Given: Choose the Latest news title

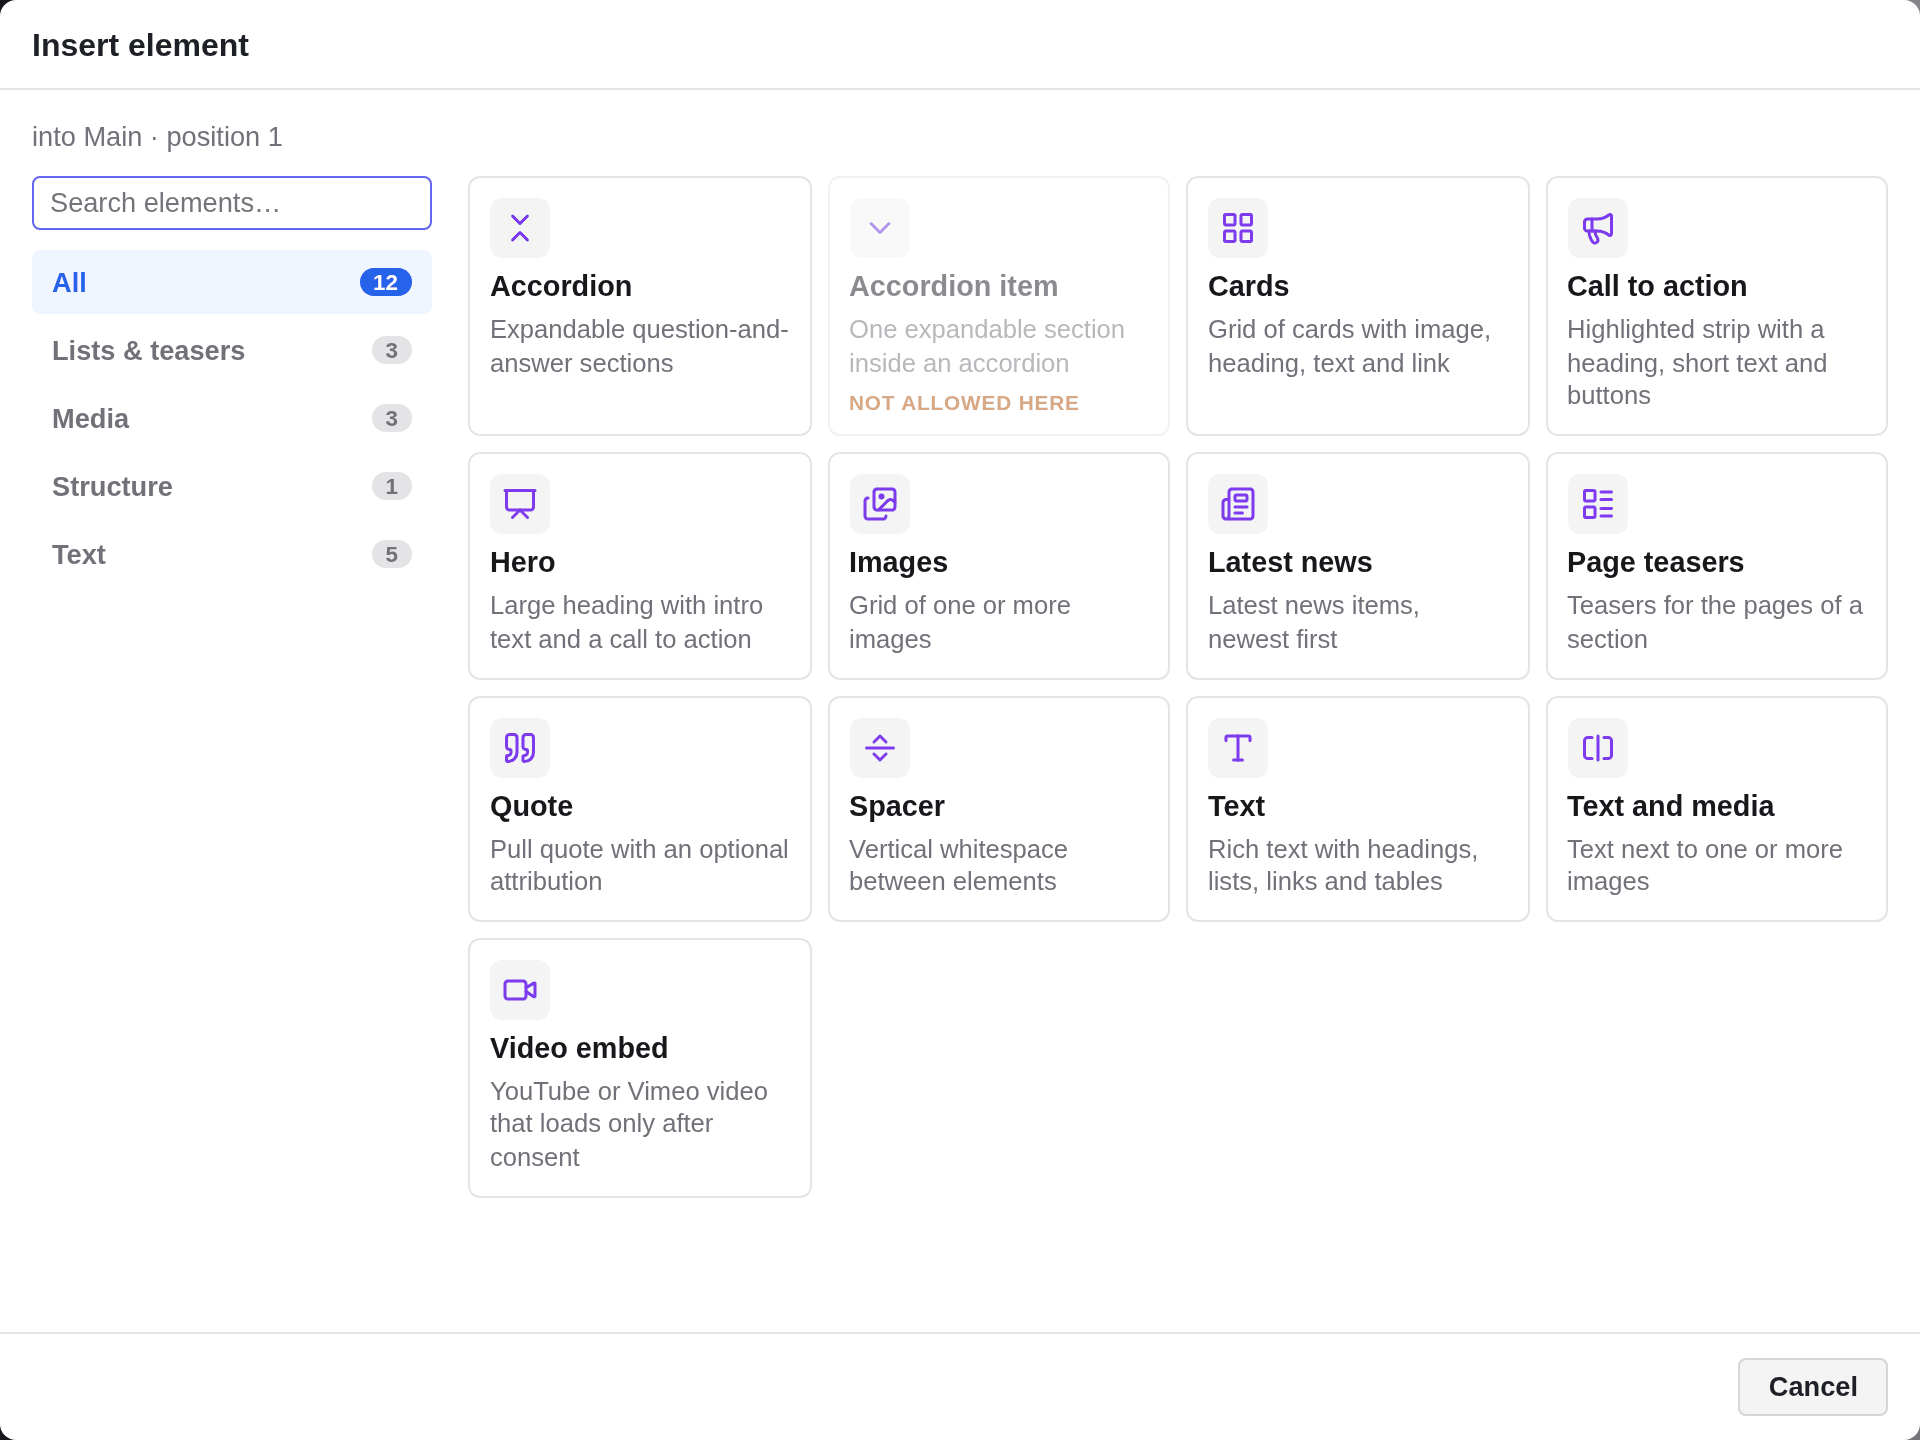Looking at the screenshot, I should [1290, 562].
